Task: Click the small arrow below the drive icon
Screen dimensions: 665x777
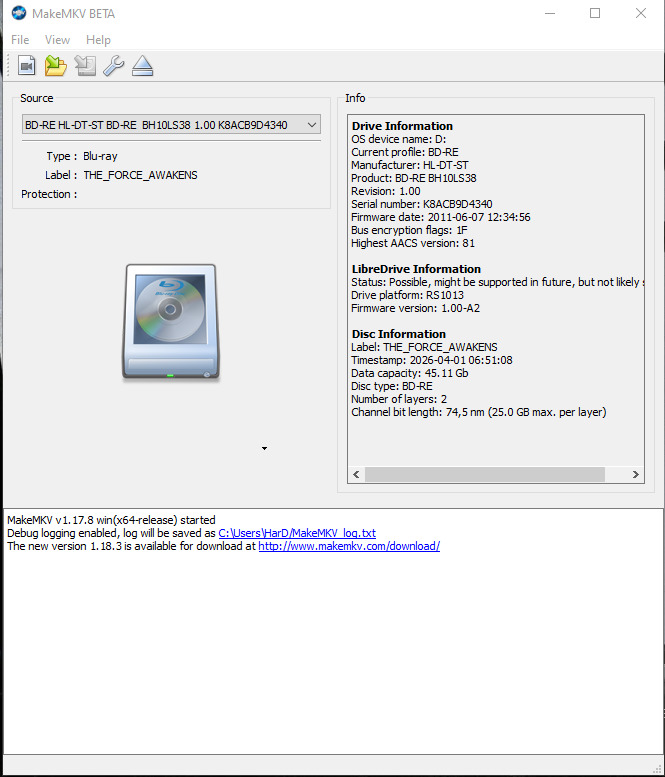Action: (265, 448)
